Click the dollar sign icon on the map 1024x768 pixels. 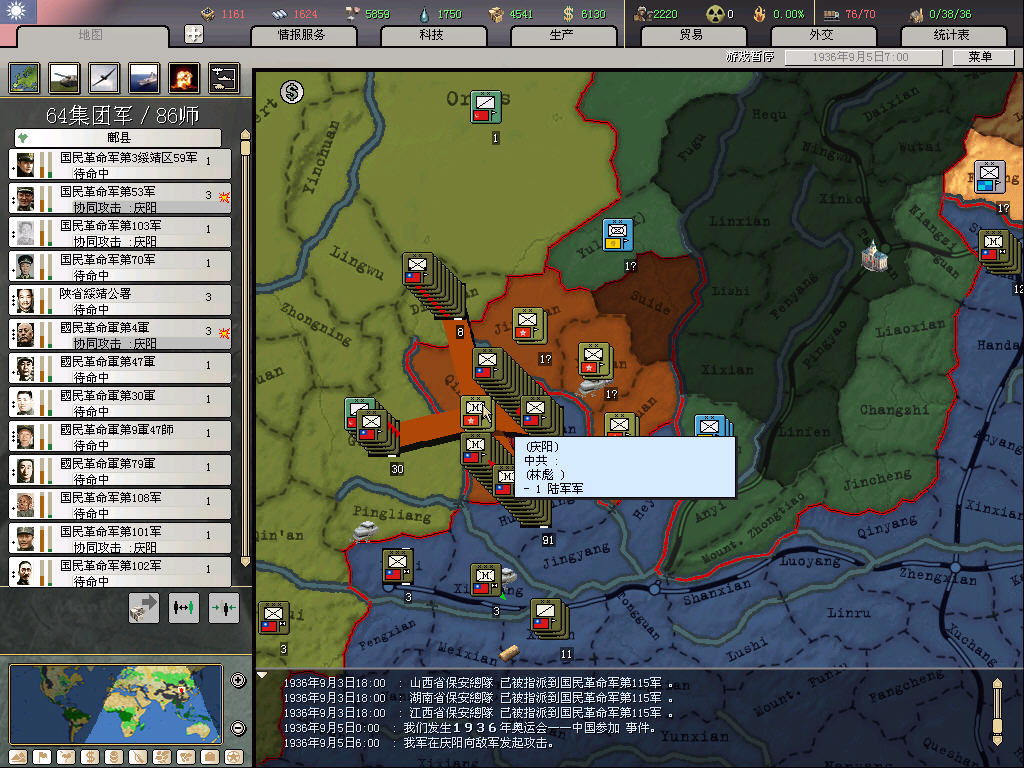292,93
